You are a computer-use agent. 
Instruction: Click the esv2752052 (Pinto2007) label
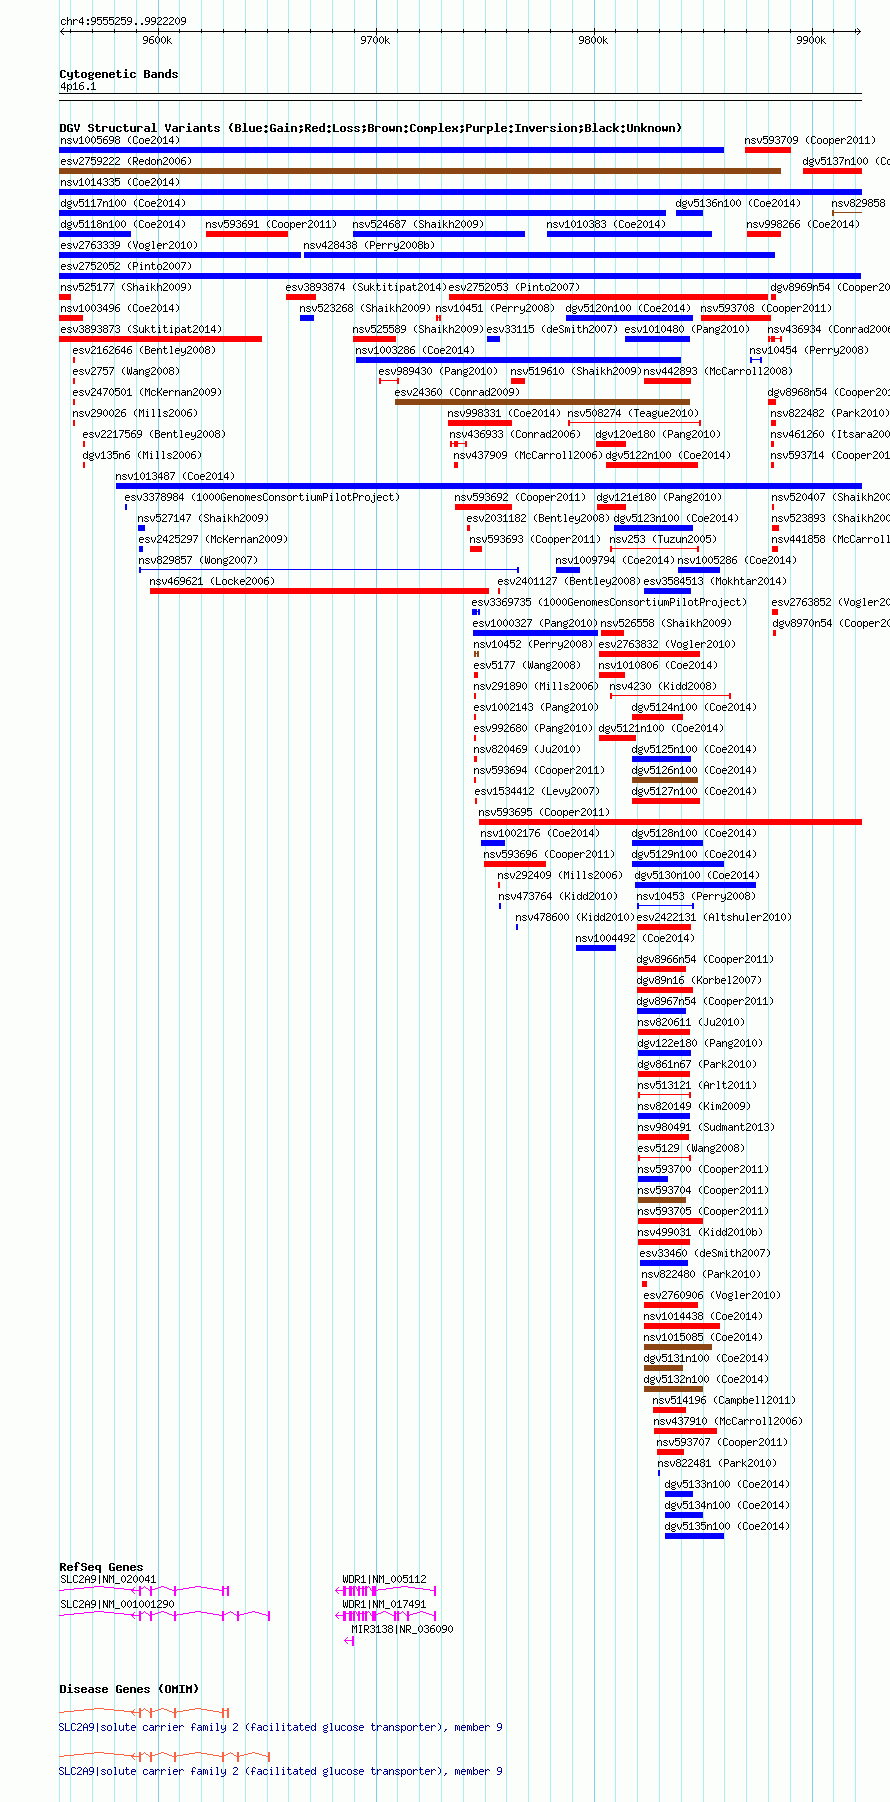coord(126,266)
